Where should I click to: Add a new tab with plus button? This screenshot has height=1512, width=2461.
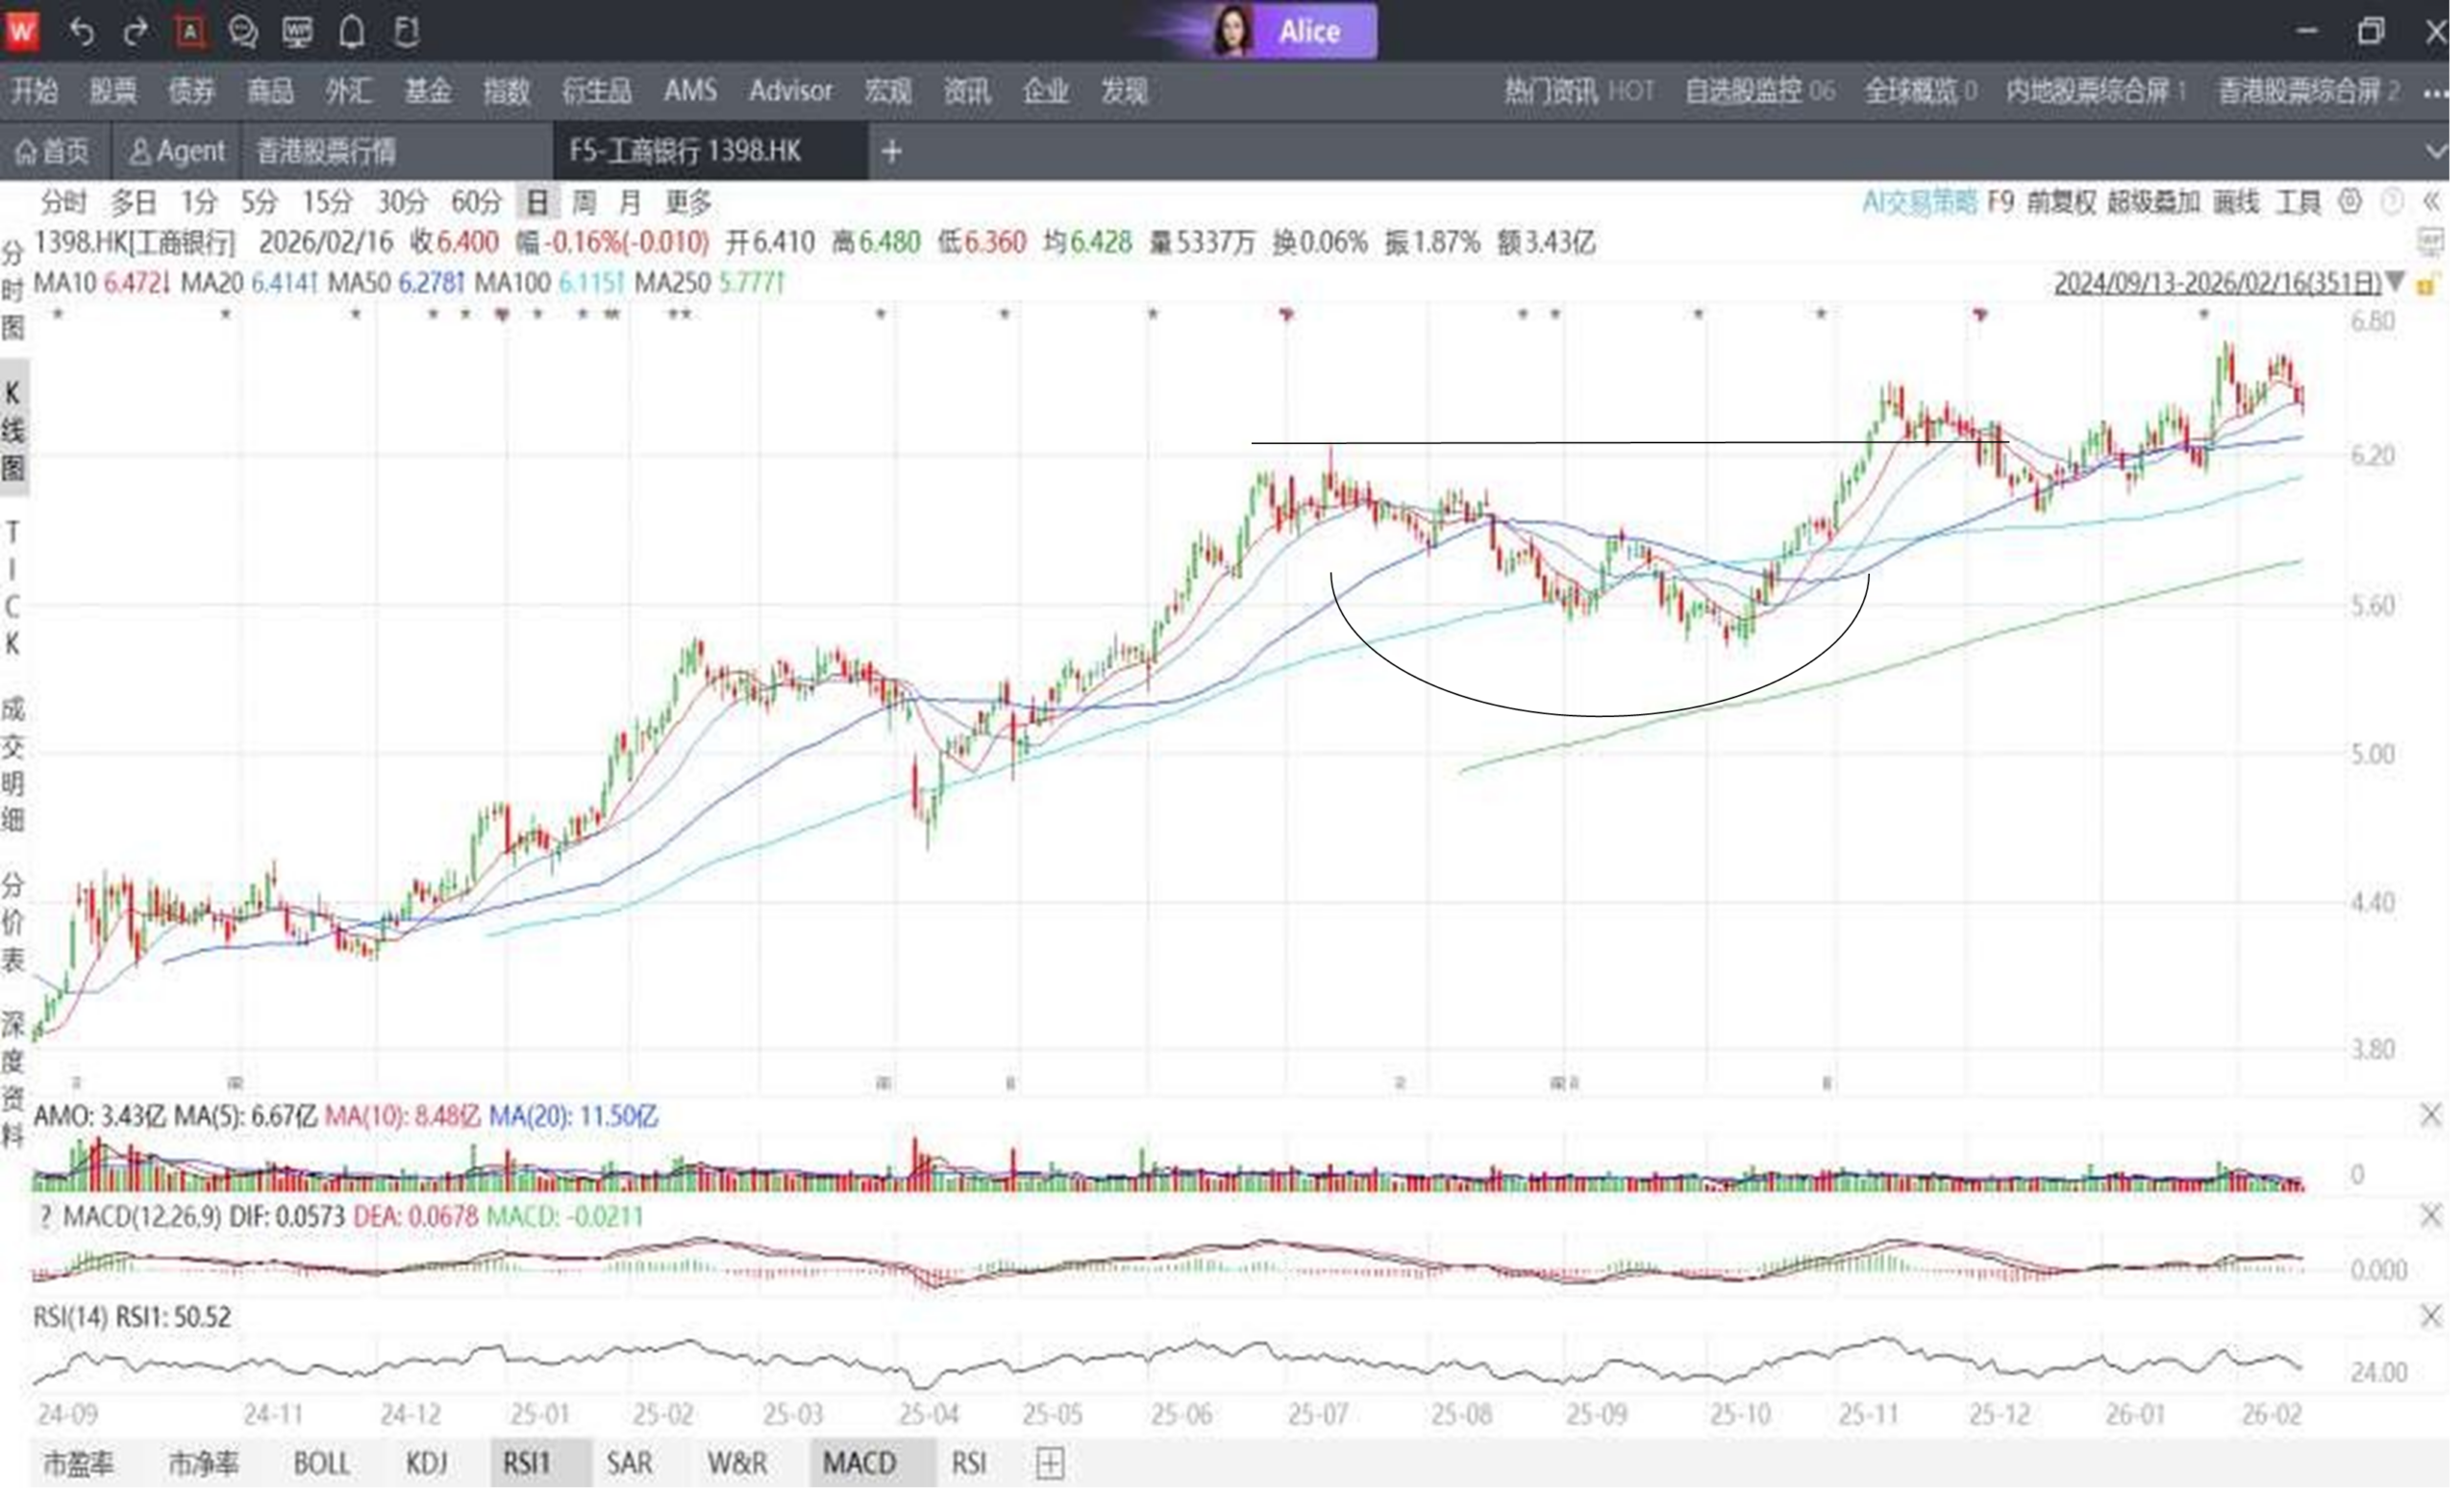click(x=891, y=151)
